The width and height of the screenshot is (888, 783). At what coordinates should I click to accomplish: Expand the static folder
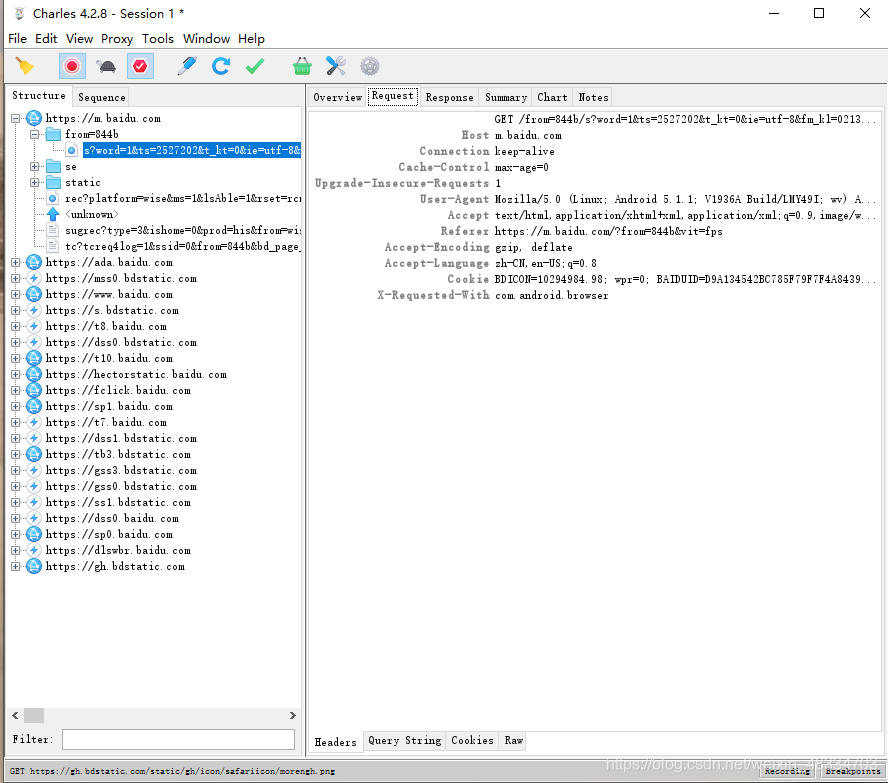(35, 182)
